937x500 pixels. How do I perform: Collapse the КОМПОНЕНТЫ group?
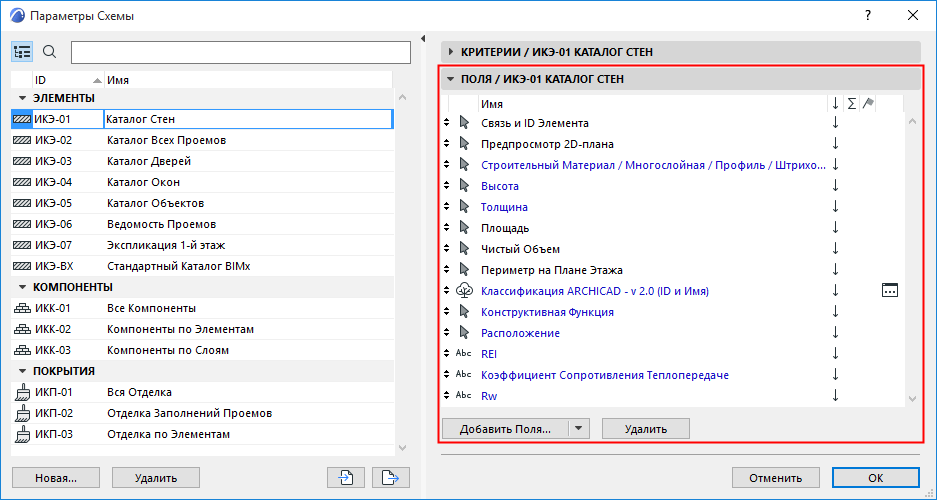coord(23,287)
